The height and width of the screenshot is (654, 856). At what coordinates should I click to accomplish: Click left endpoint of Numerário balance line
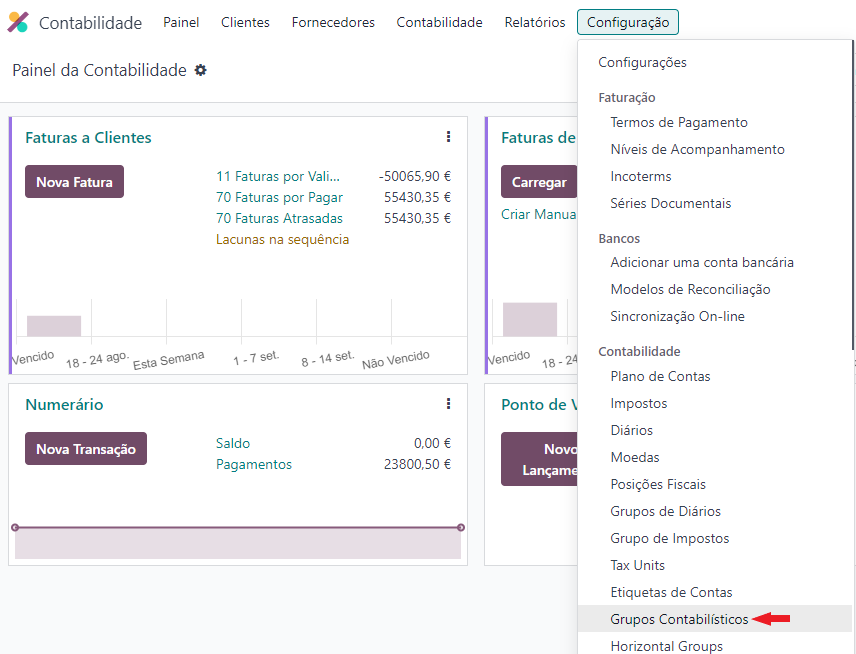click(15, 527)
